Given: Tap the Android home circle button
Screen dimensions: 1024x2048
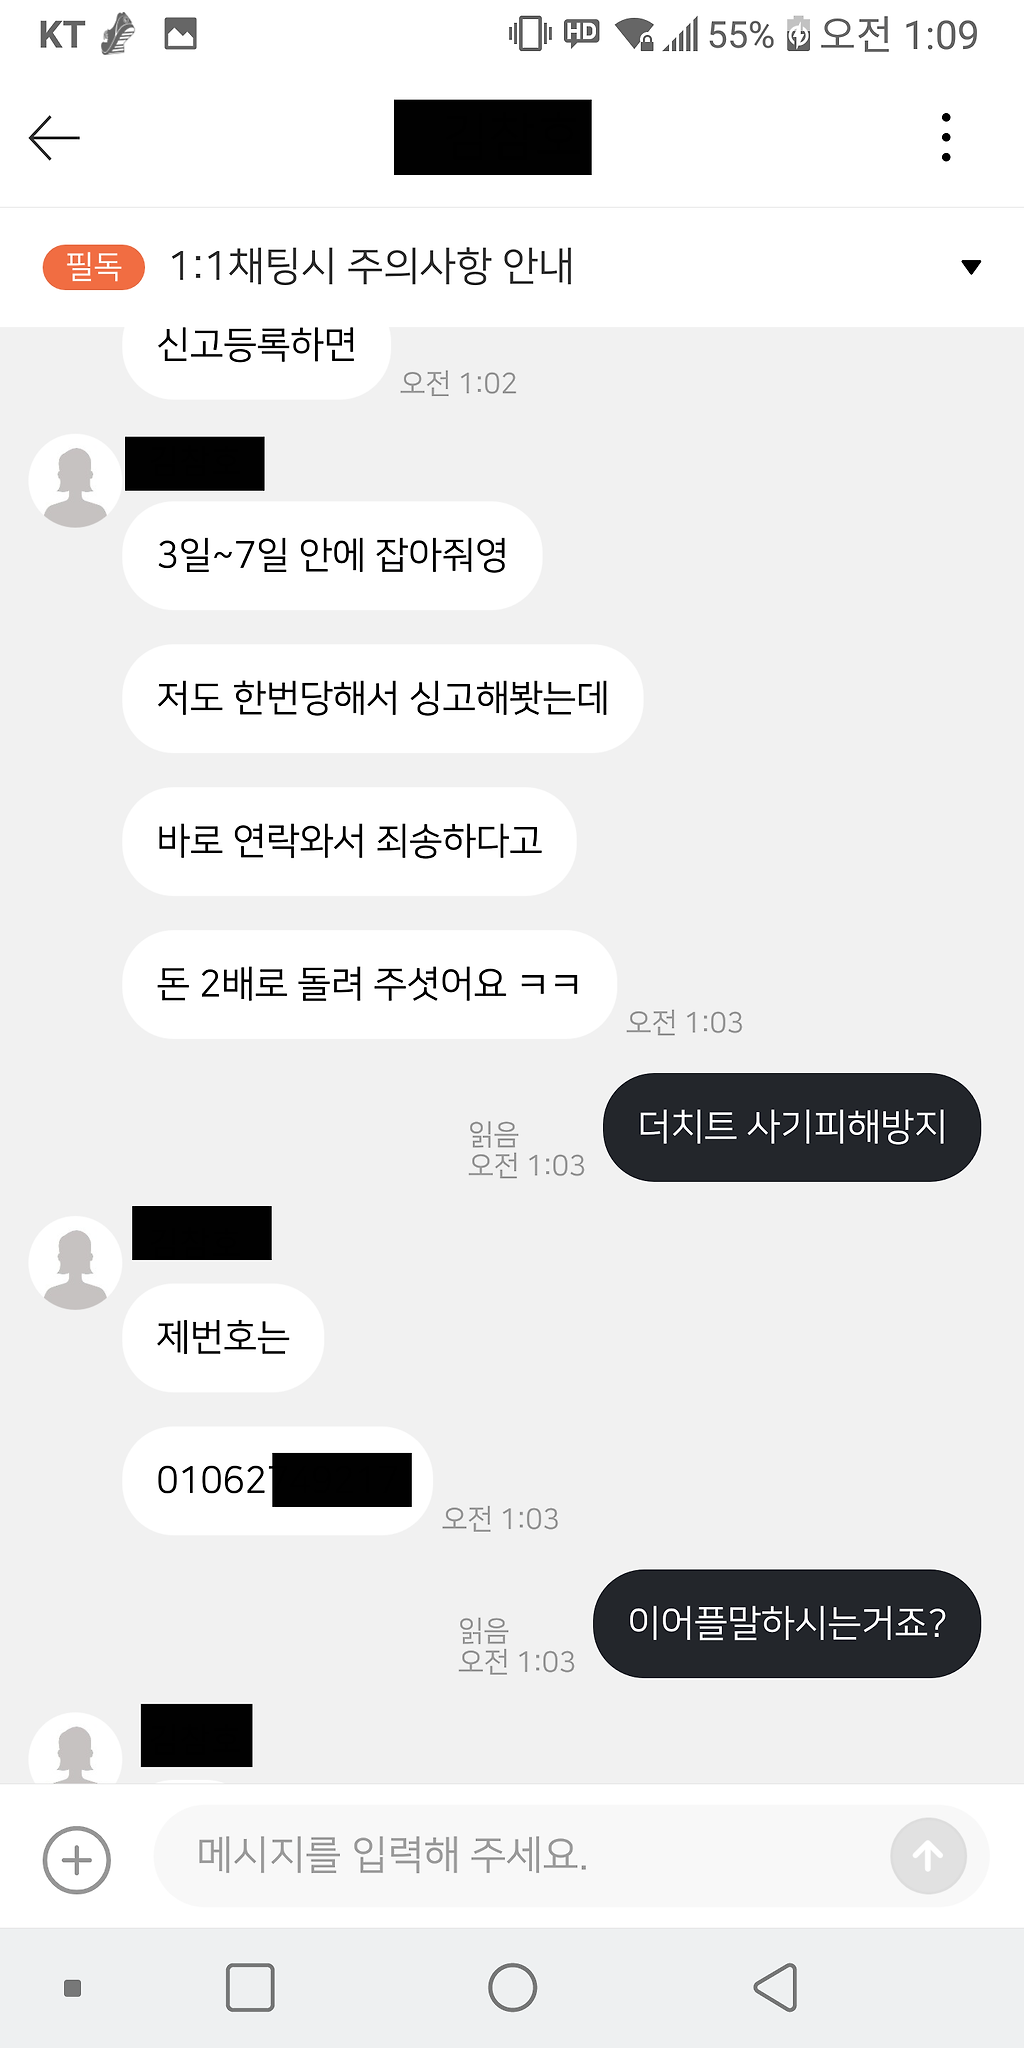Looking at the screenshot, I should [x=512, y=1987].
